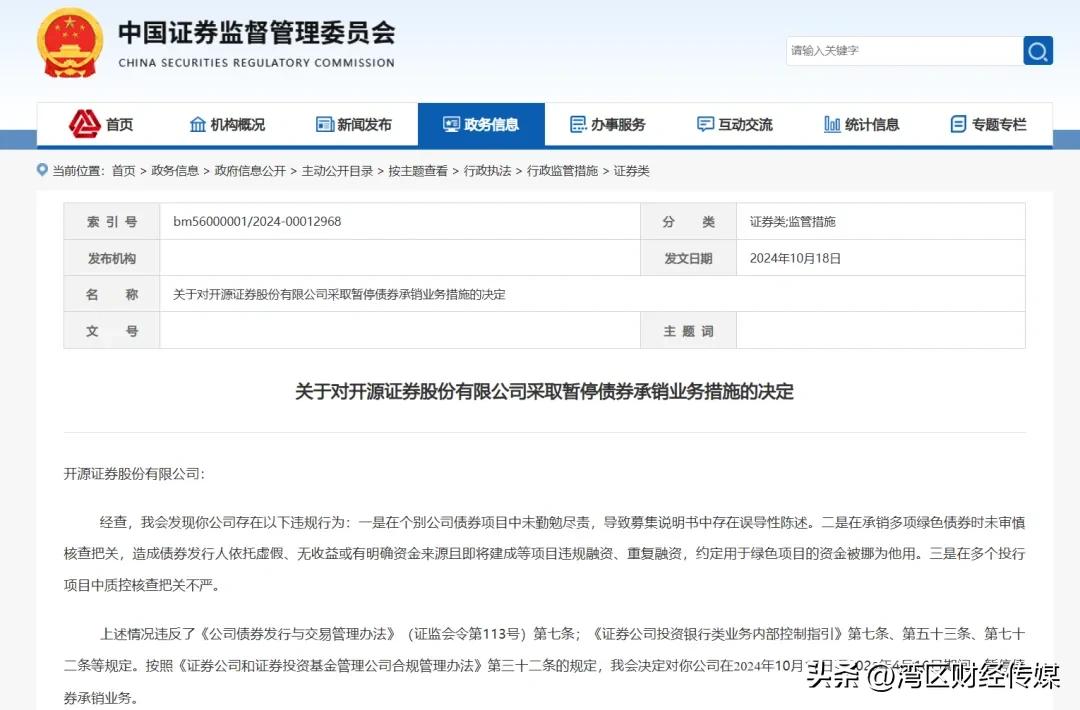Select the house icon on 首页 tab
This screenshot has height=710, width=1080.
click(83, 124)
